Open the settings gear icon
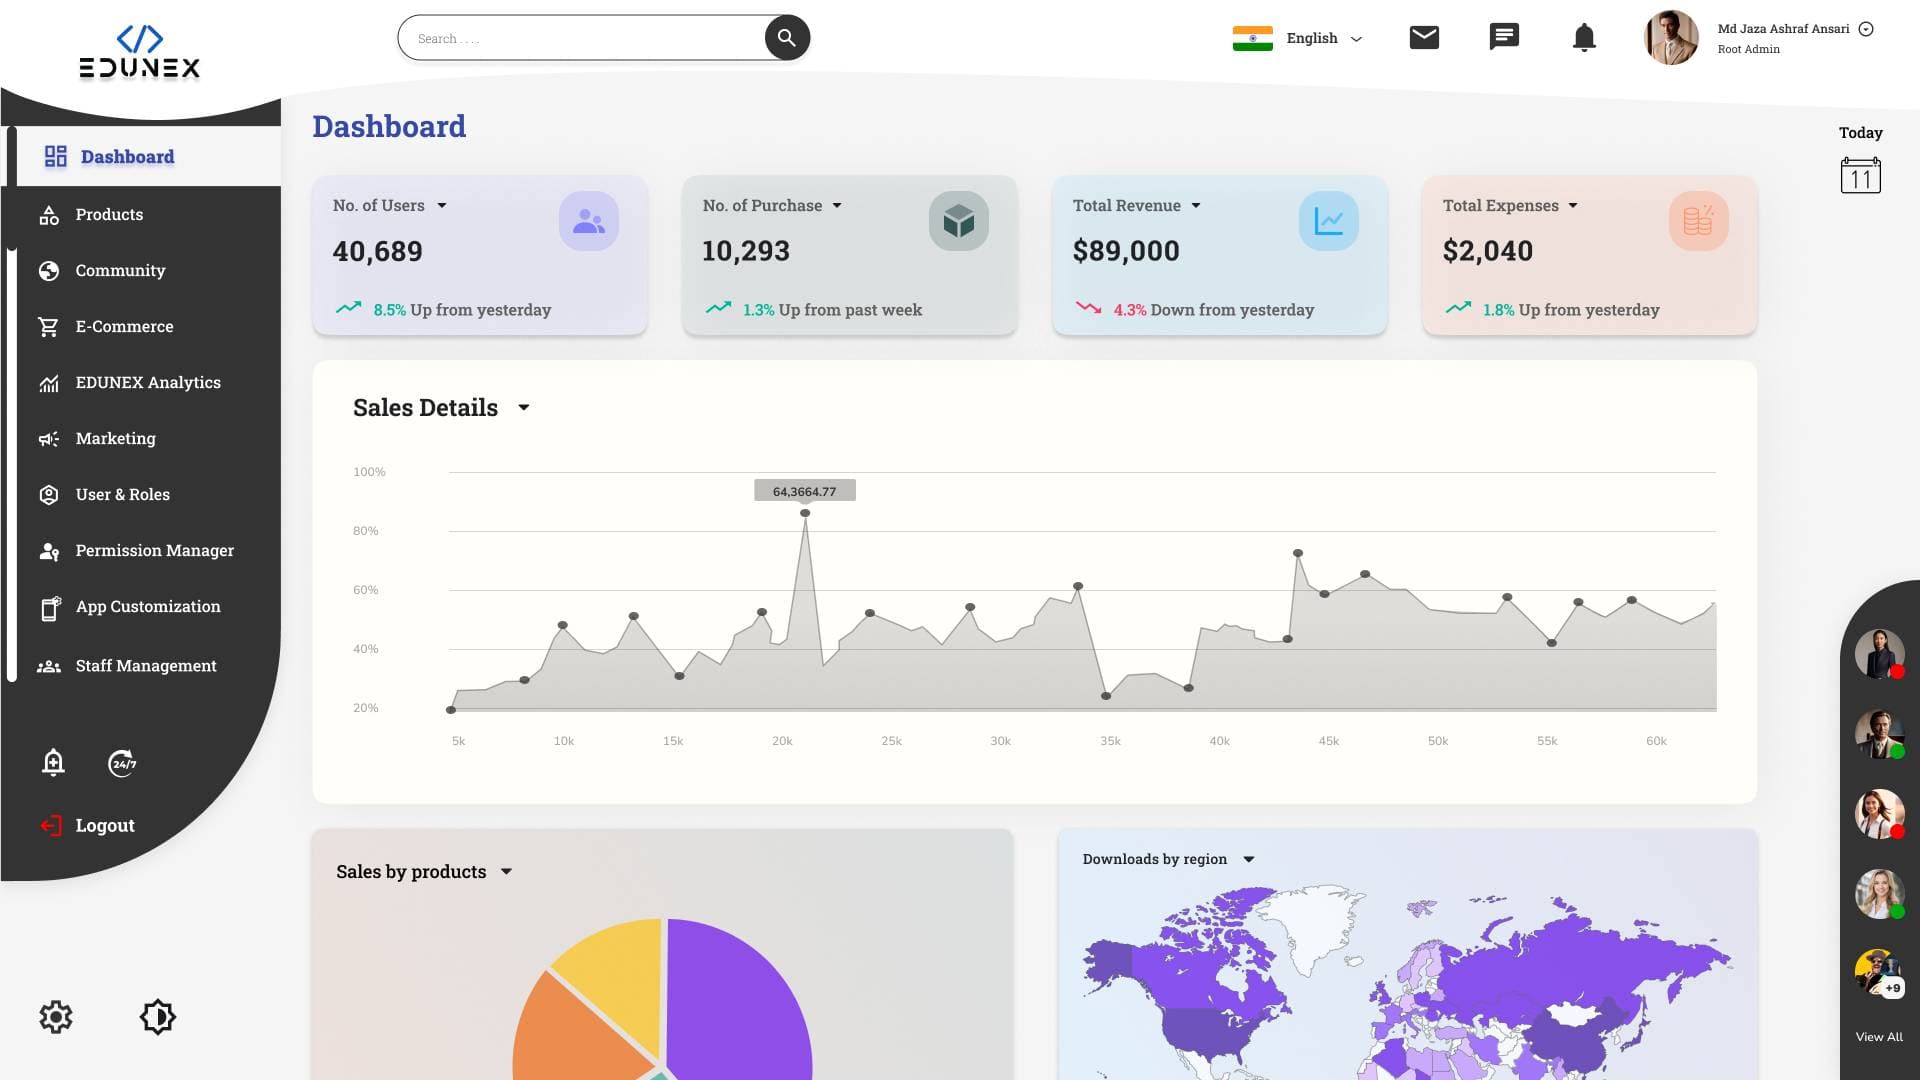1920x1080 pixels. [56, 1017]
